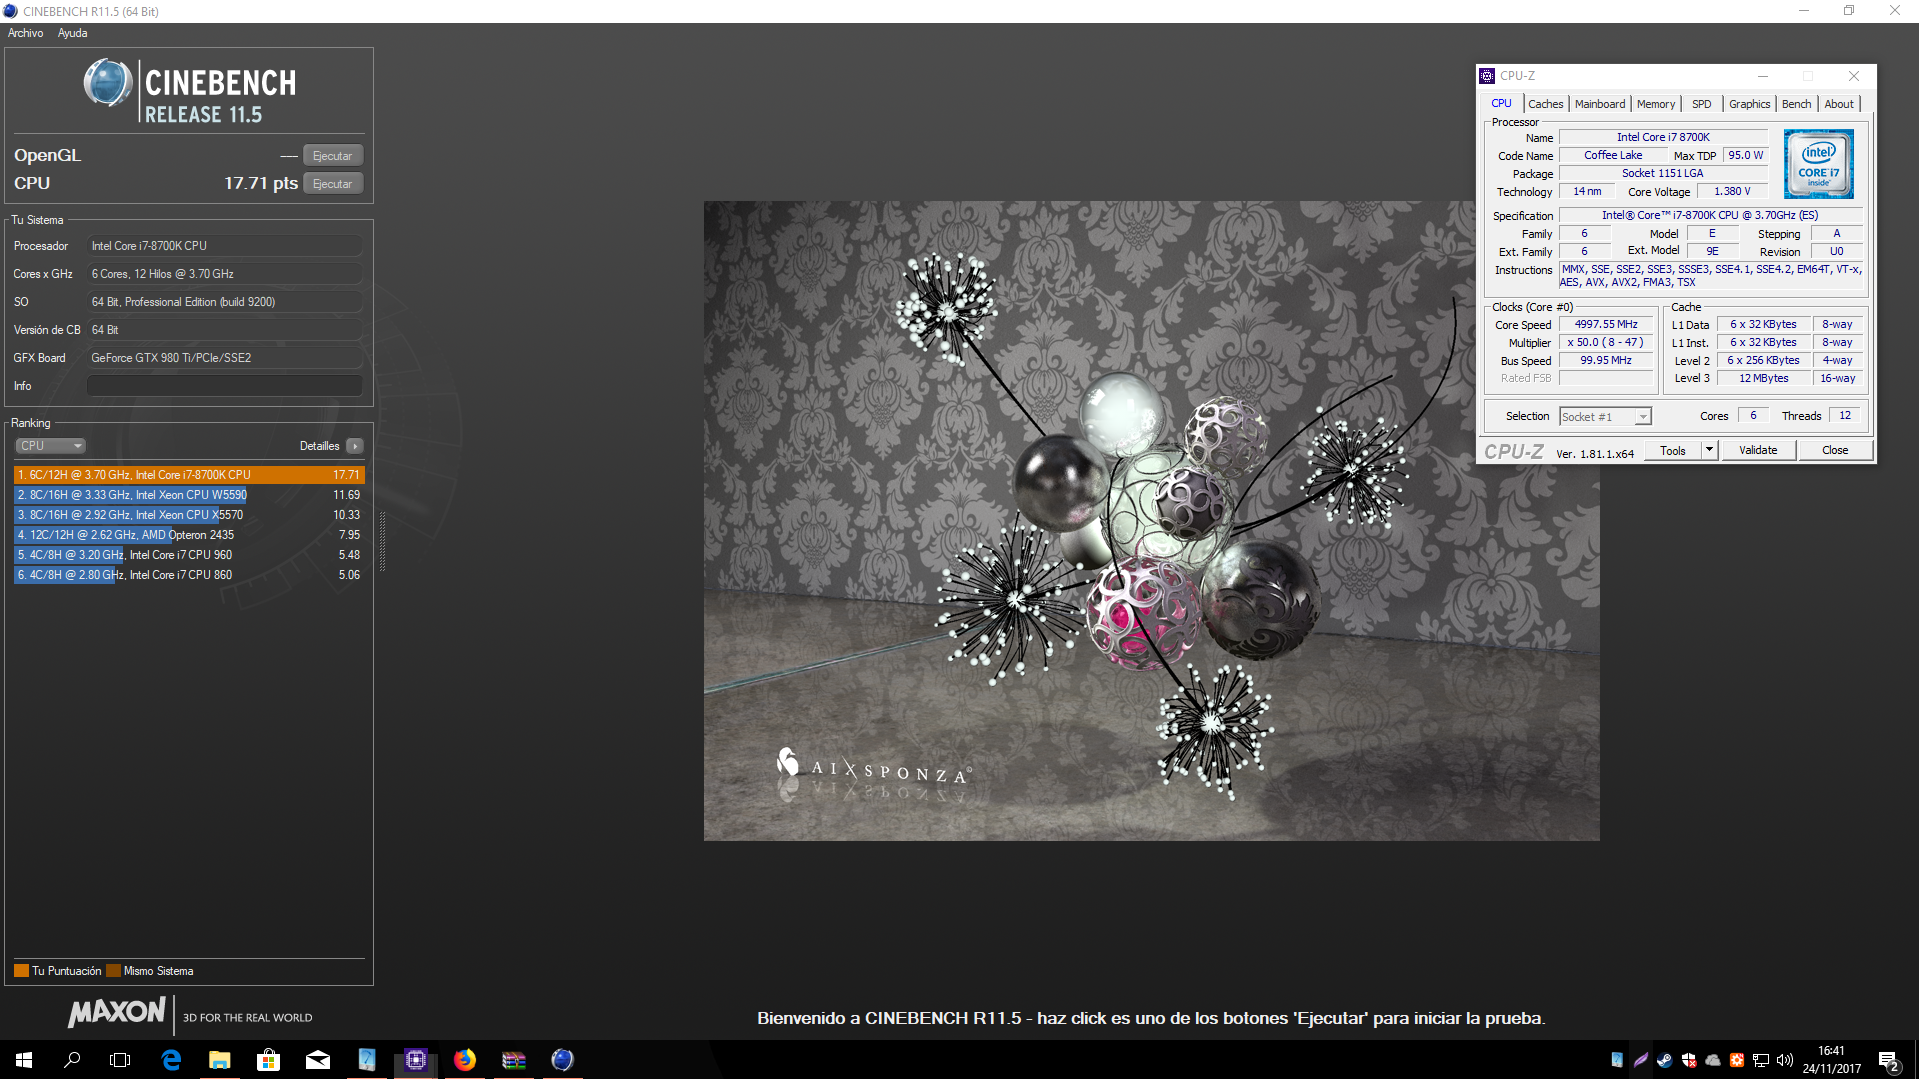The width and height of the screenshot is (1919, 1079).
Task: Click the Cinebench title bar icon
Action: coord(10,11)
